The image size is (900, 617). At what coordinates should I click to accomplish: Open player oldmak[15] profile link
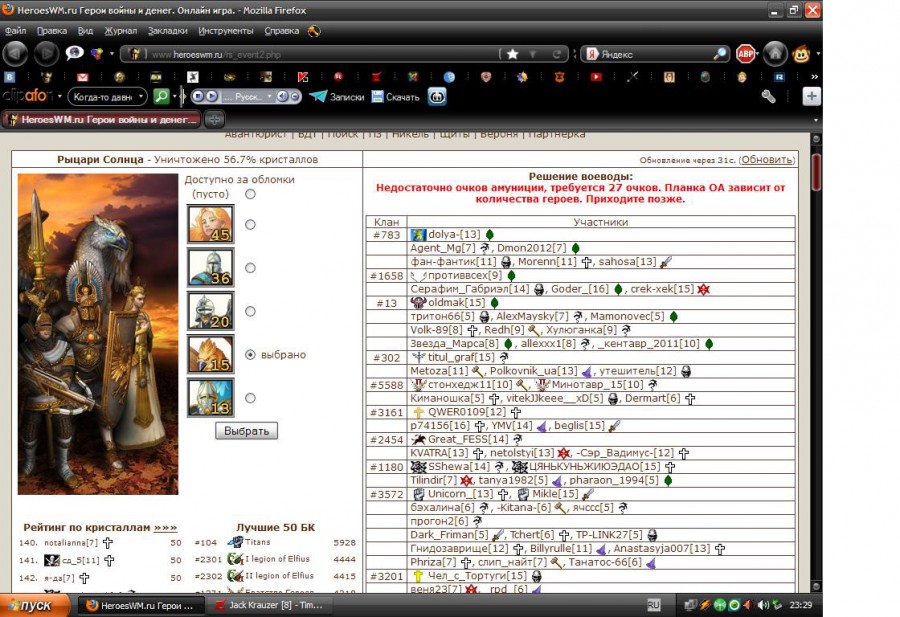[x=456, y=302]
